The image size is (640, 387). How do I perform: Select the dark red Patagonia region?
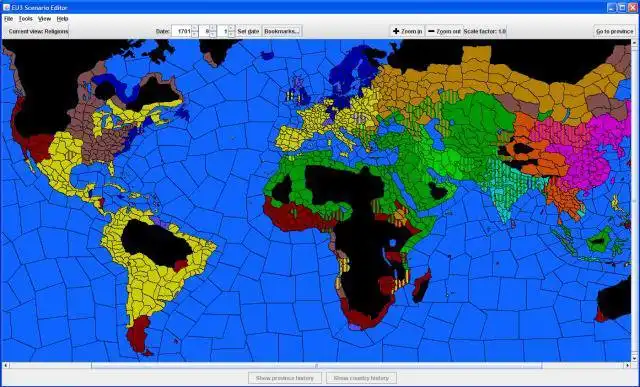(x=139, y=335)
